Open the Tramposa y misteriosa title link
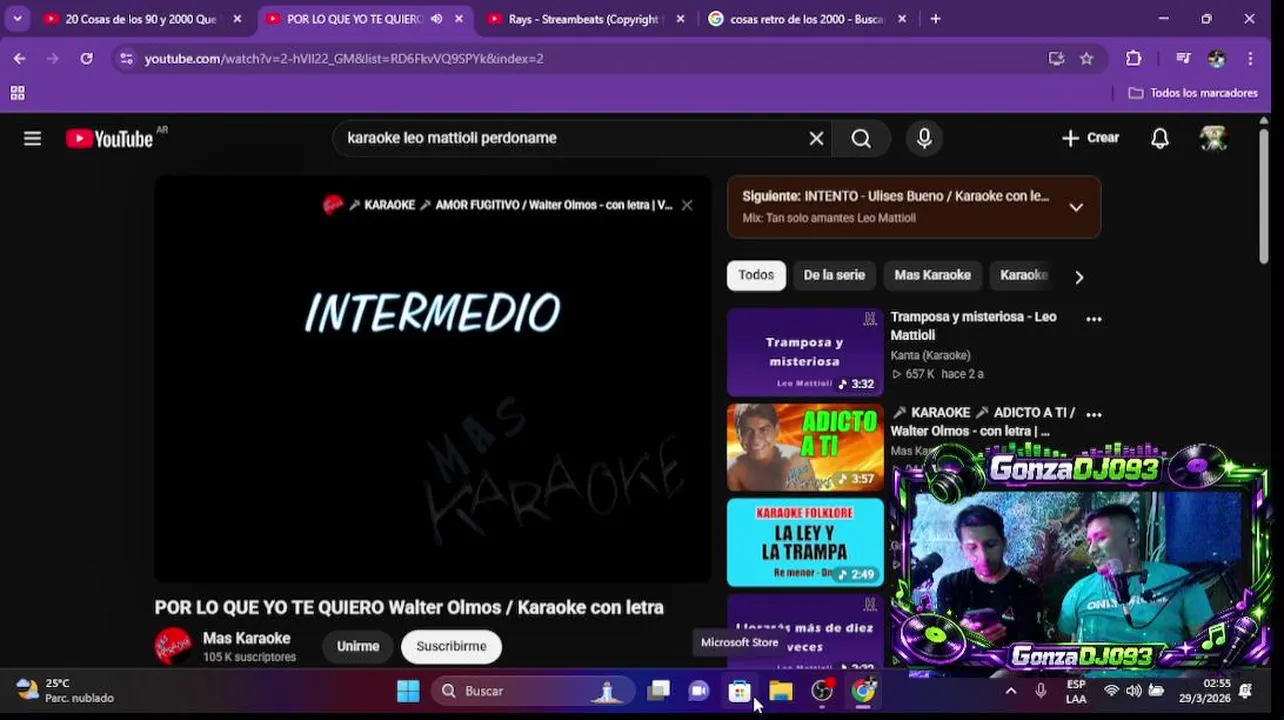This screenshot has width=1284, height=720. (973, 326)
